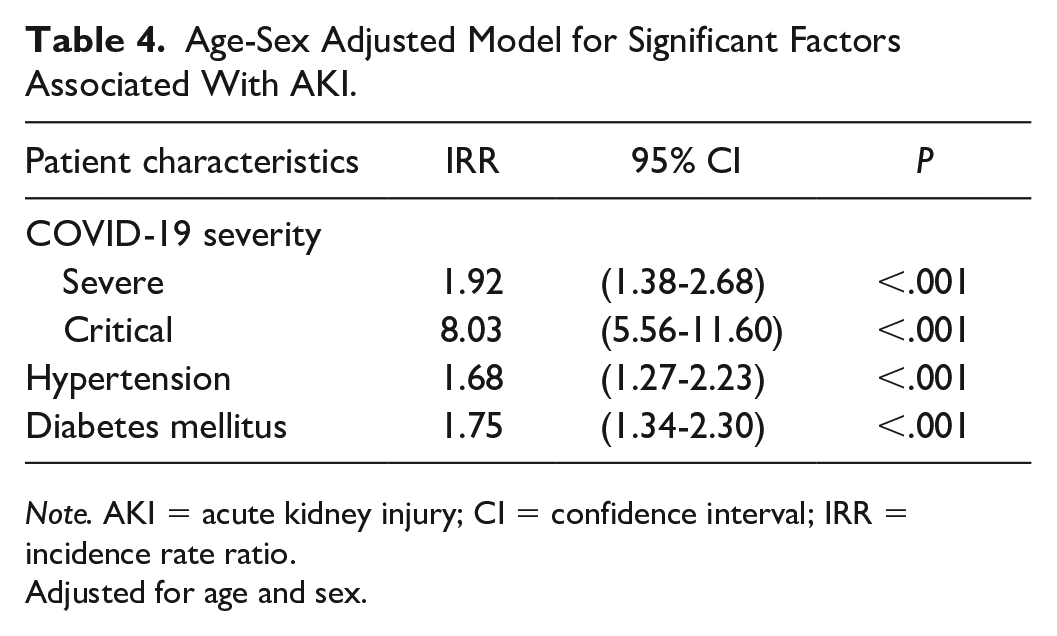Image resolution: width=1057 pixels, height=636 pixels.
Task: Select the confidence interval (1.34-2.30)
Action: pos(683,427)
